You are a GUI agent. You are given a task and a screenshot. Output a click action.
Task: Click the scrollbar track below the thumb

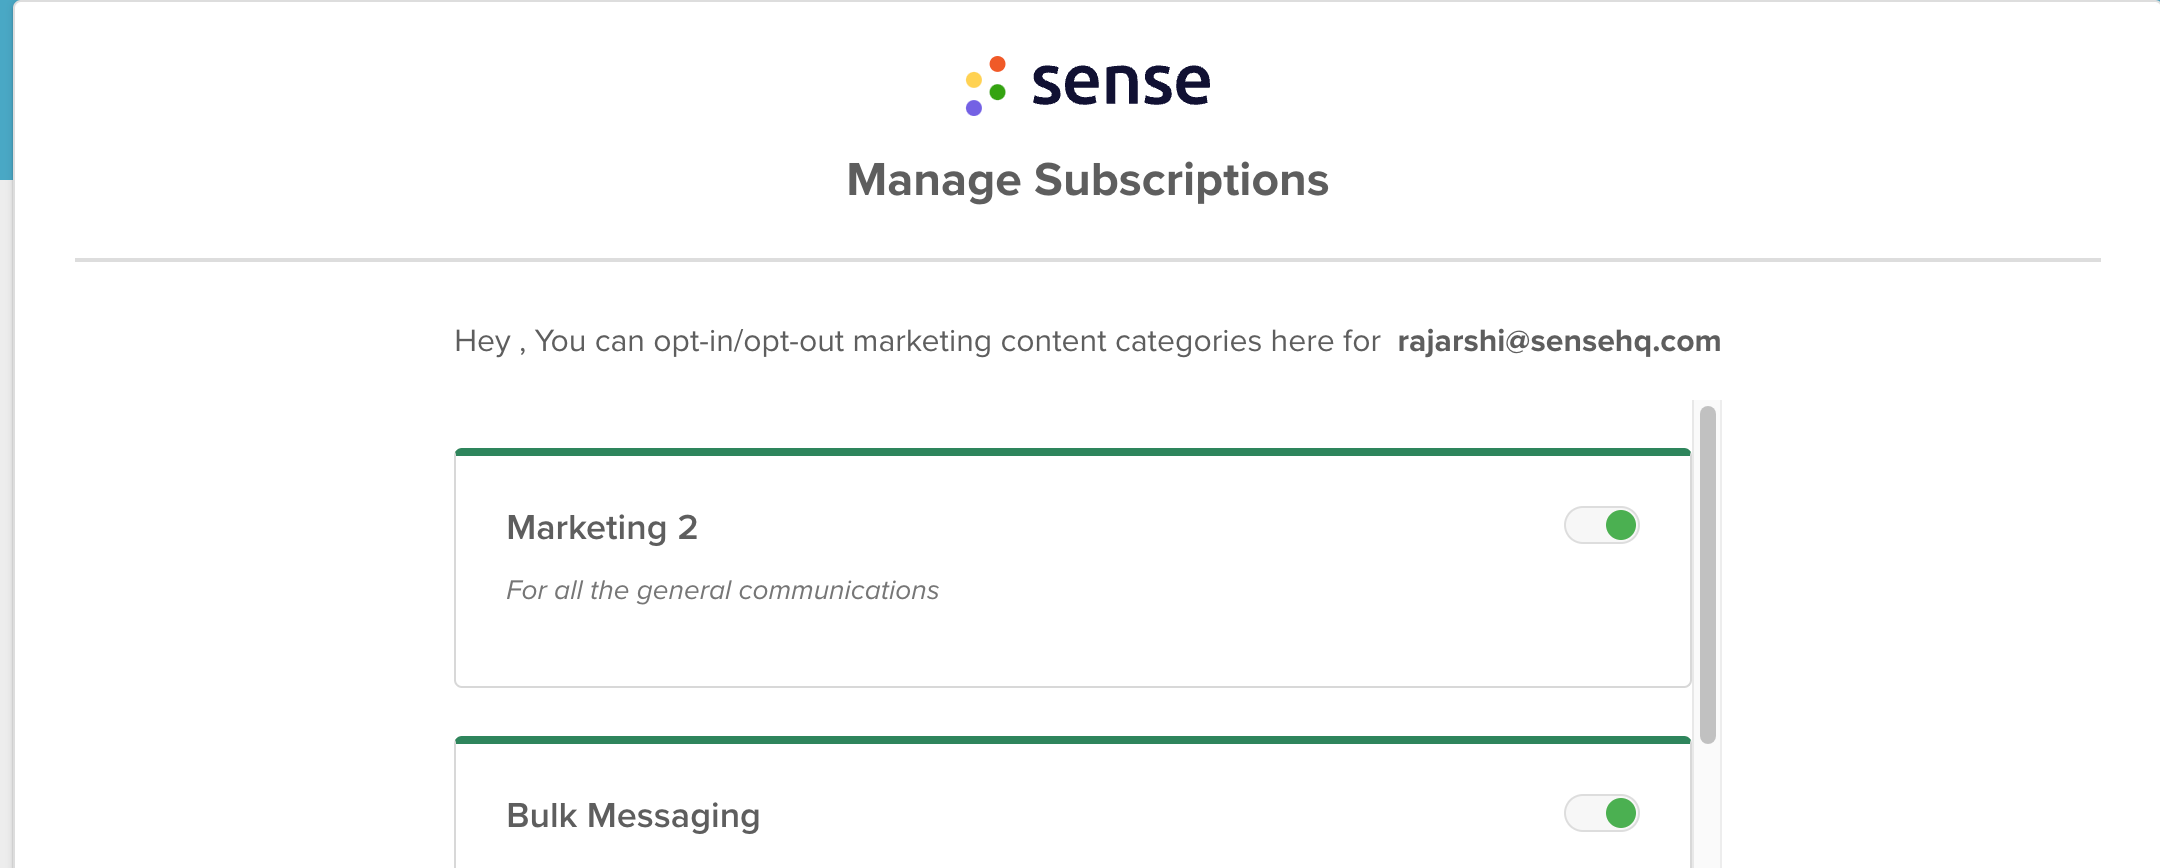click(1708, 806)
